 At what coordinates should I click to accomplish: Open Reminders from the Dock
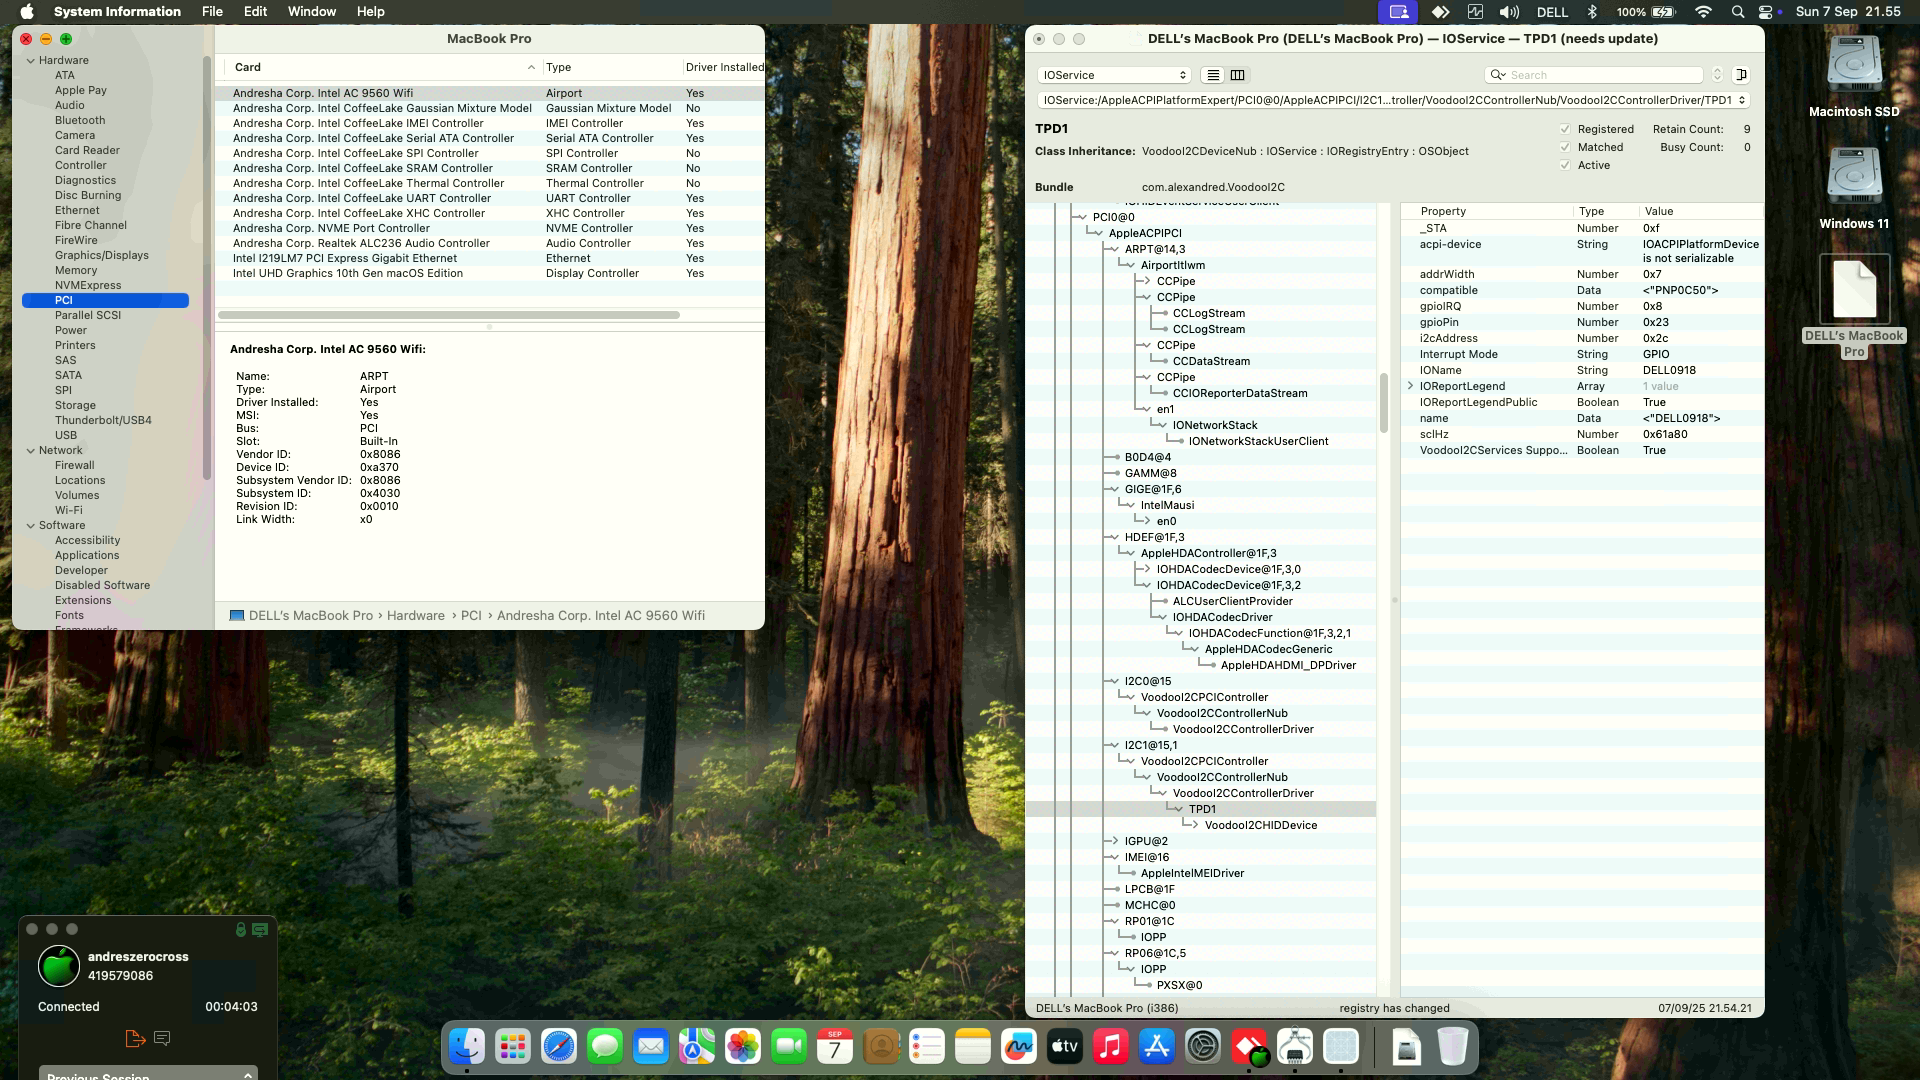927,1047
